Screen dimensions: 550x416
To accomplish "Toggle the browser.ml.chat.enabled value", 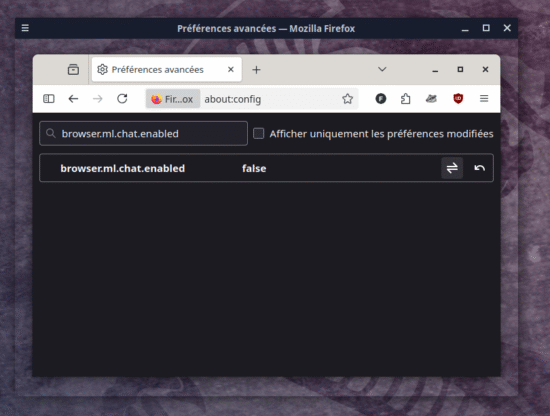I will pyautogui.click(x=452, y=168).
